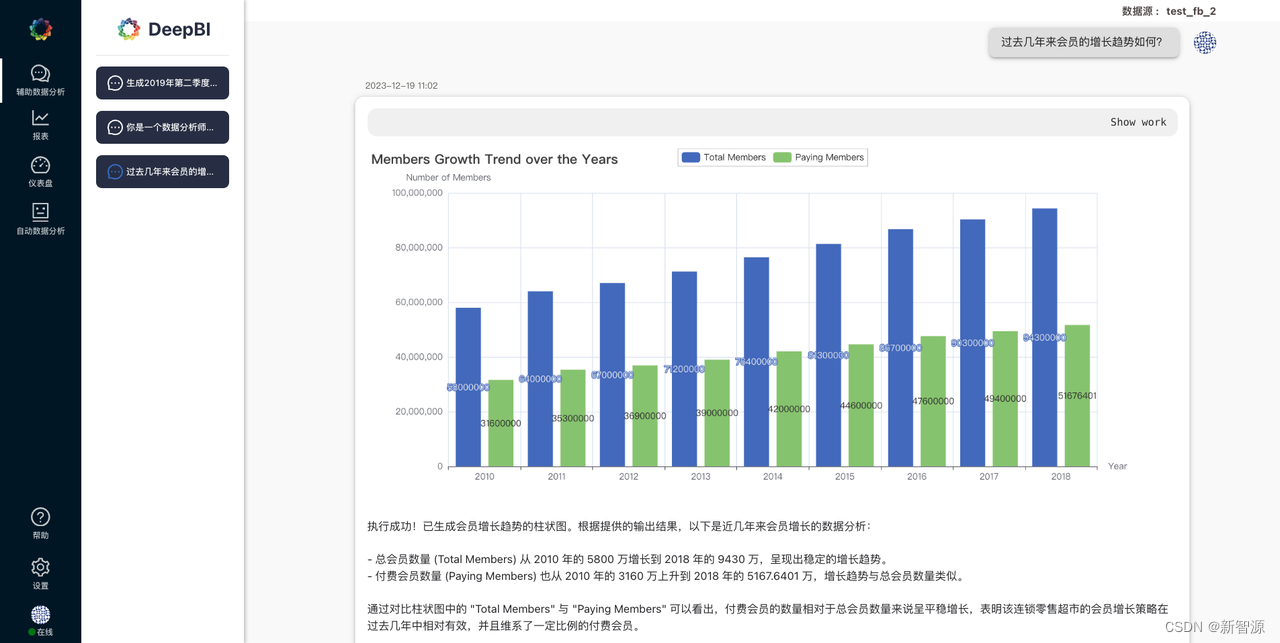Click the line about 付费会员数量 (Paying Members)
This screenshot has height=643, width=1280.
point(666,577)
